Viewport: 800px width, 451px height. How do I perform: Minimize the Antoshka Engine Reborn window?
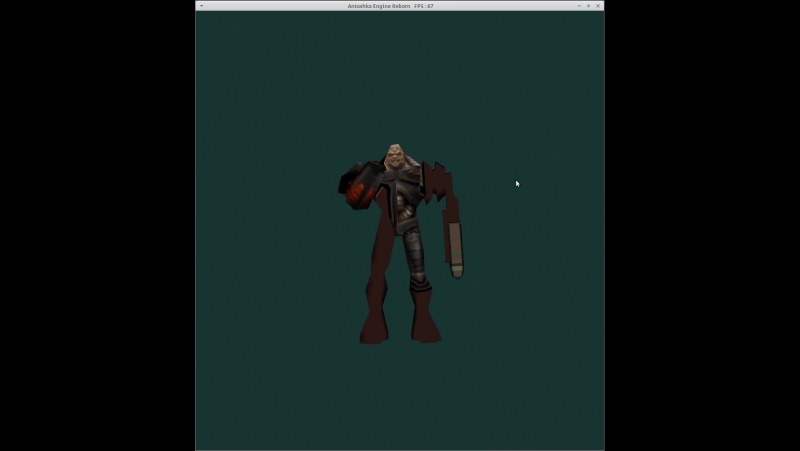coord(579,6)
